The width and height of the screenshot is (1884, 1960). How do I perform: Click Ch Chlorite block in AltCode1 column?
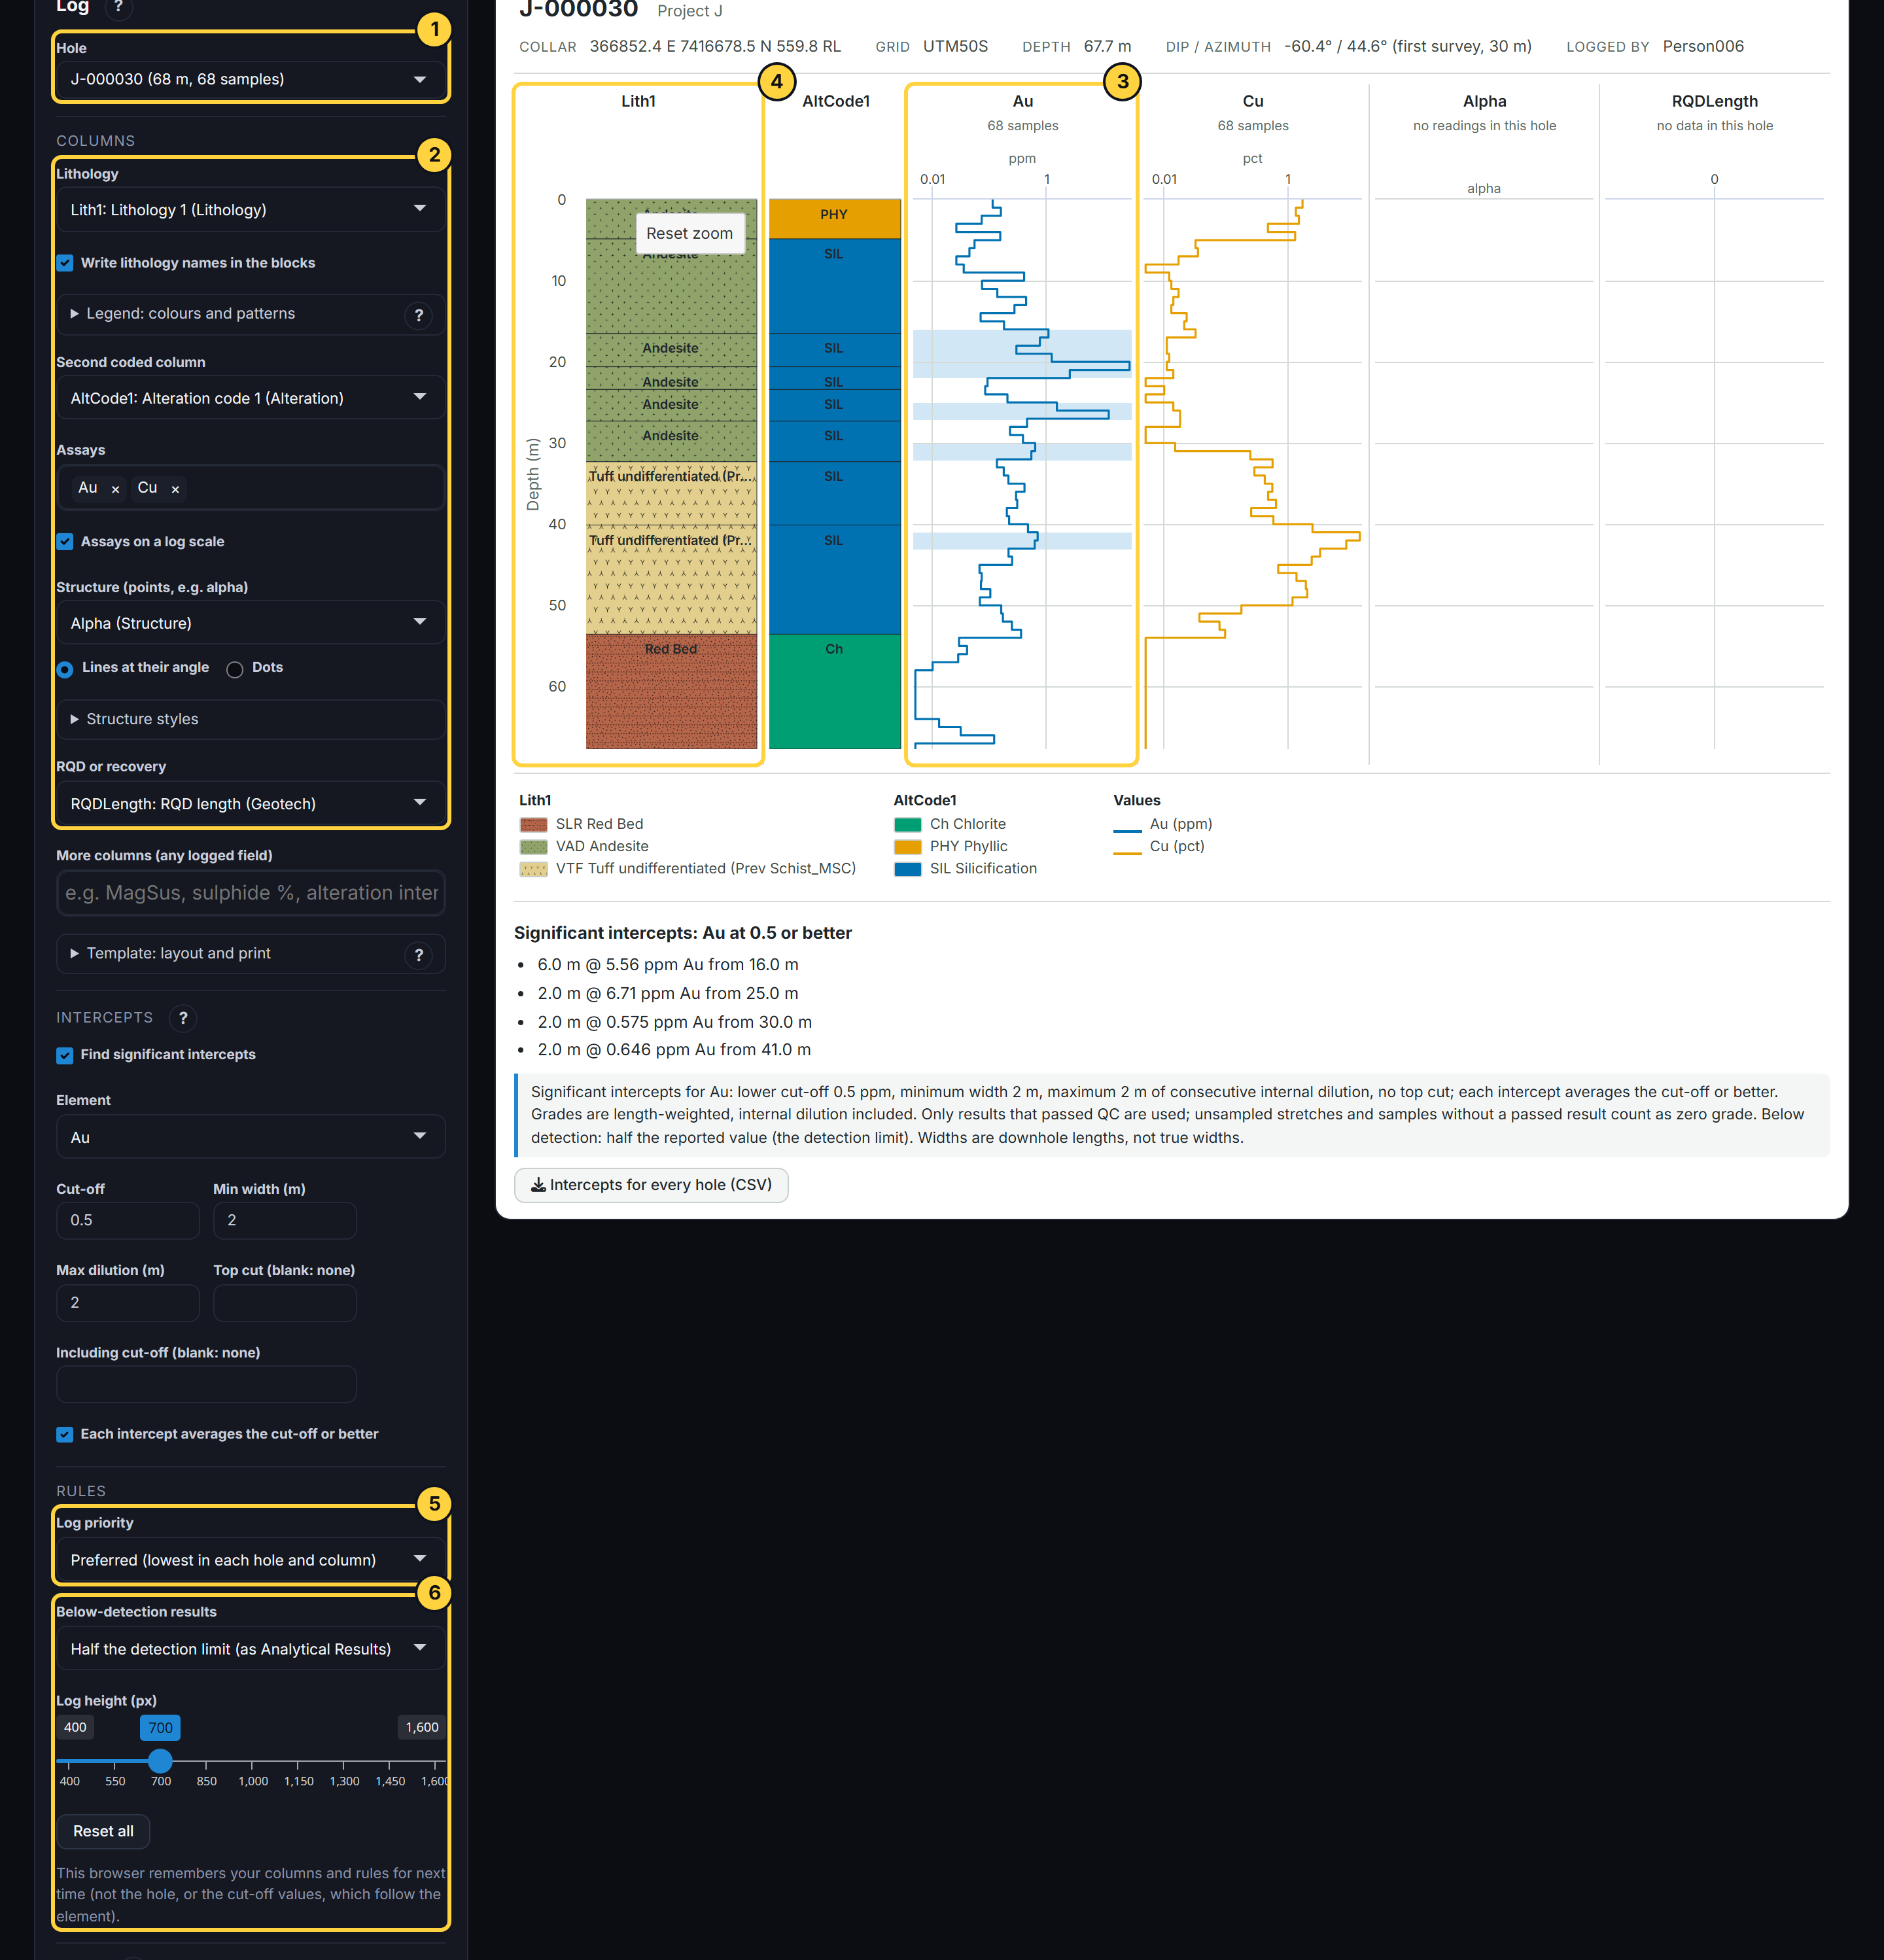835,691
